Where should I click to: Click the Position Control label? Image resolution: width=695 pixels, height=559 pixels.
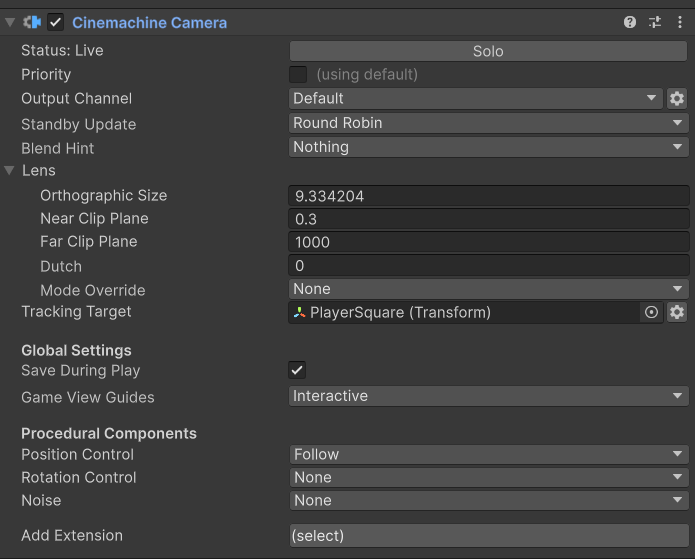pyautogui.click(x=78, y=454)
